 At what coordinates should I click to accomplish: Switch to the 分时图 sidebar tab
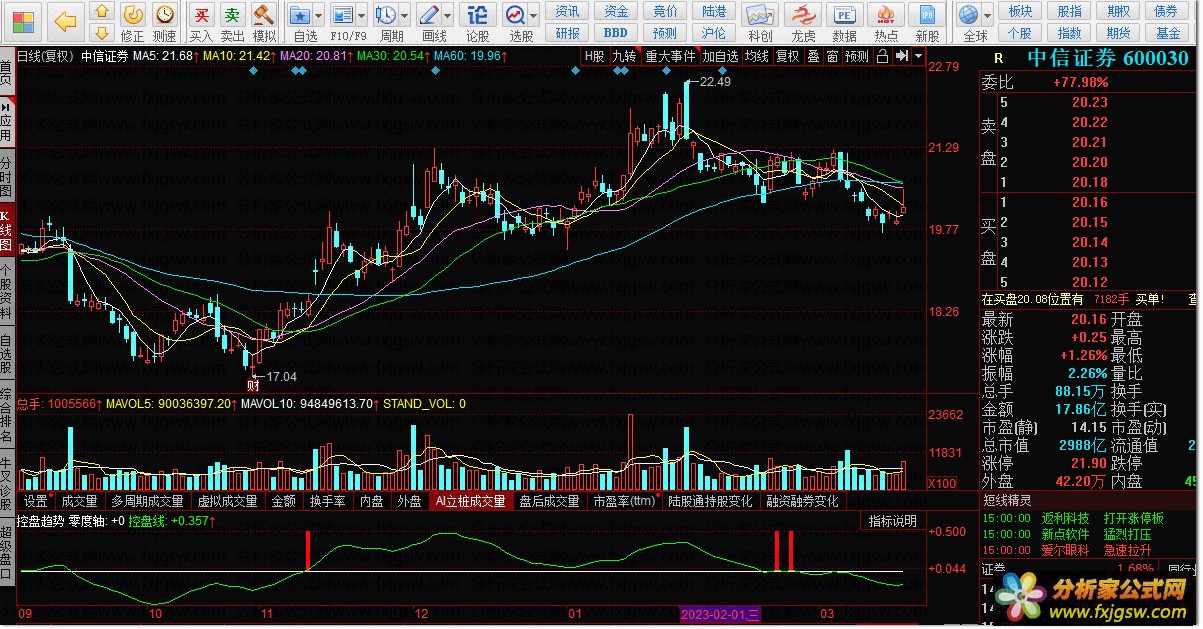click(7, 176)
